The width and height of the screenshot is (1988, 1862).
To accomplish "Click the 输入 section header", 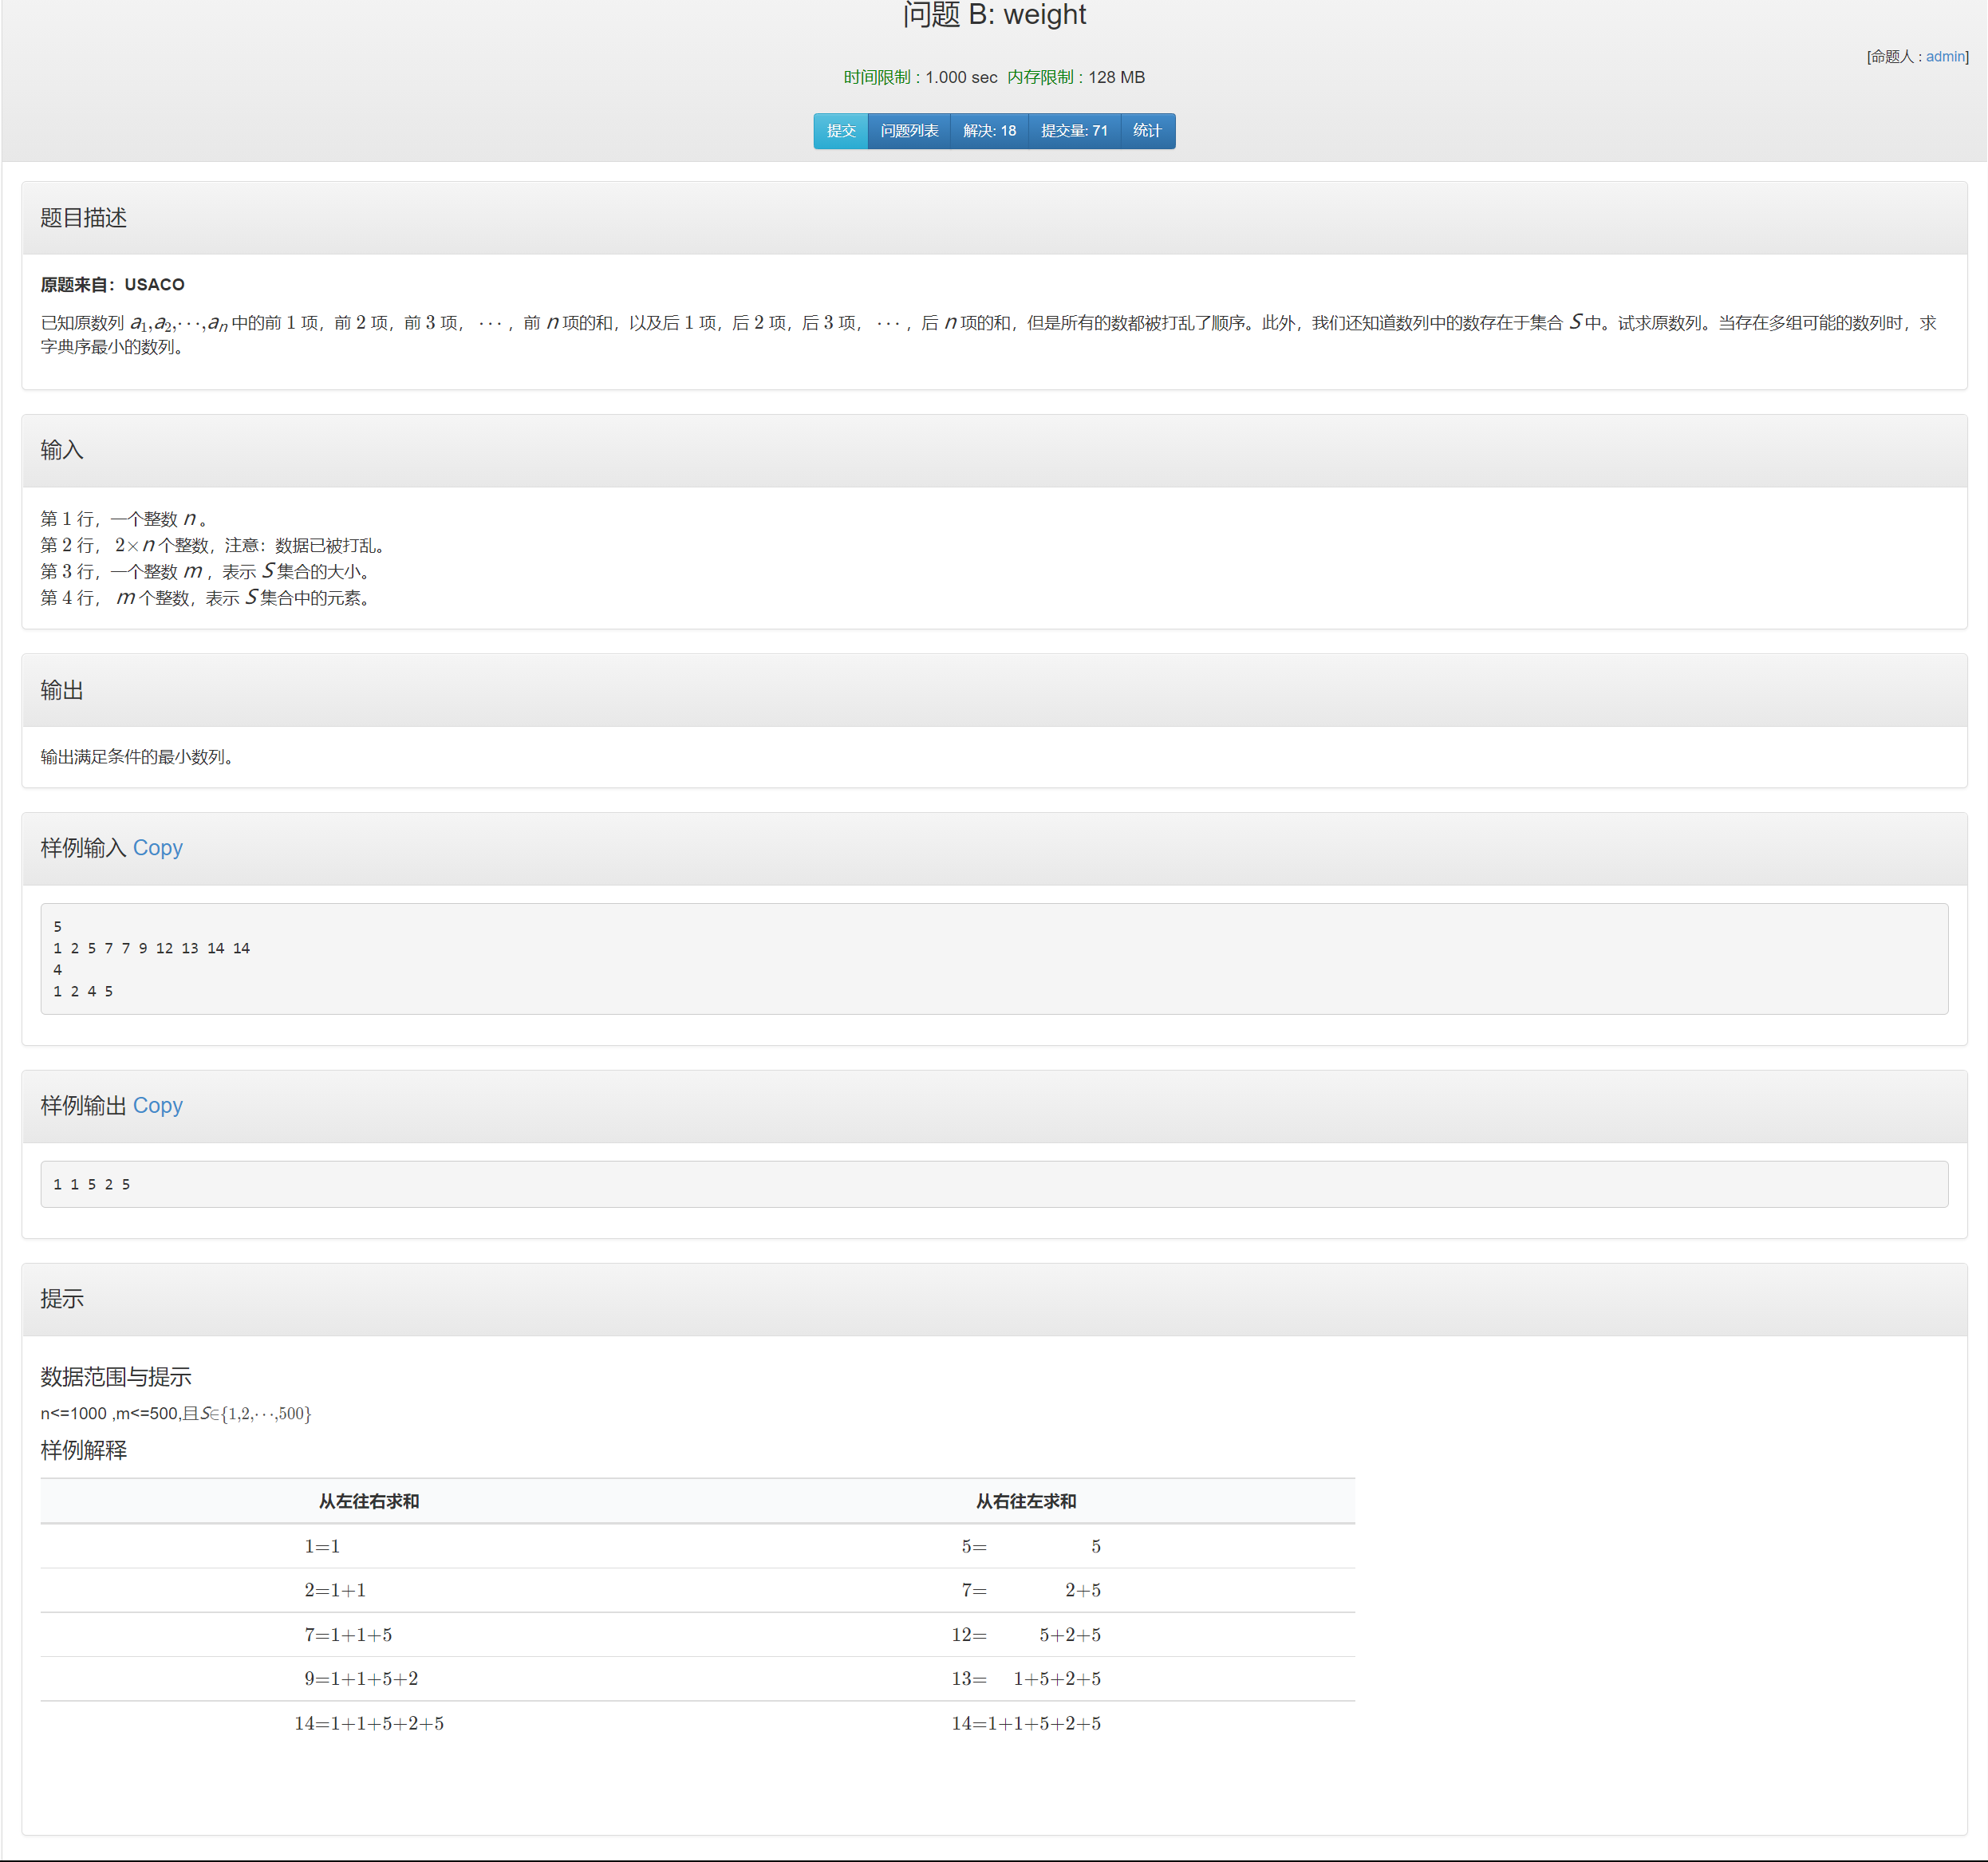I will (62, 451).
